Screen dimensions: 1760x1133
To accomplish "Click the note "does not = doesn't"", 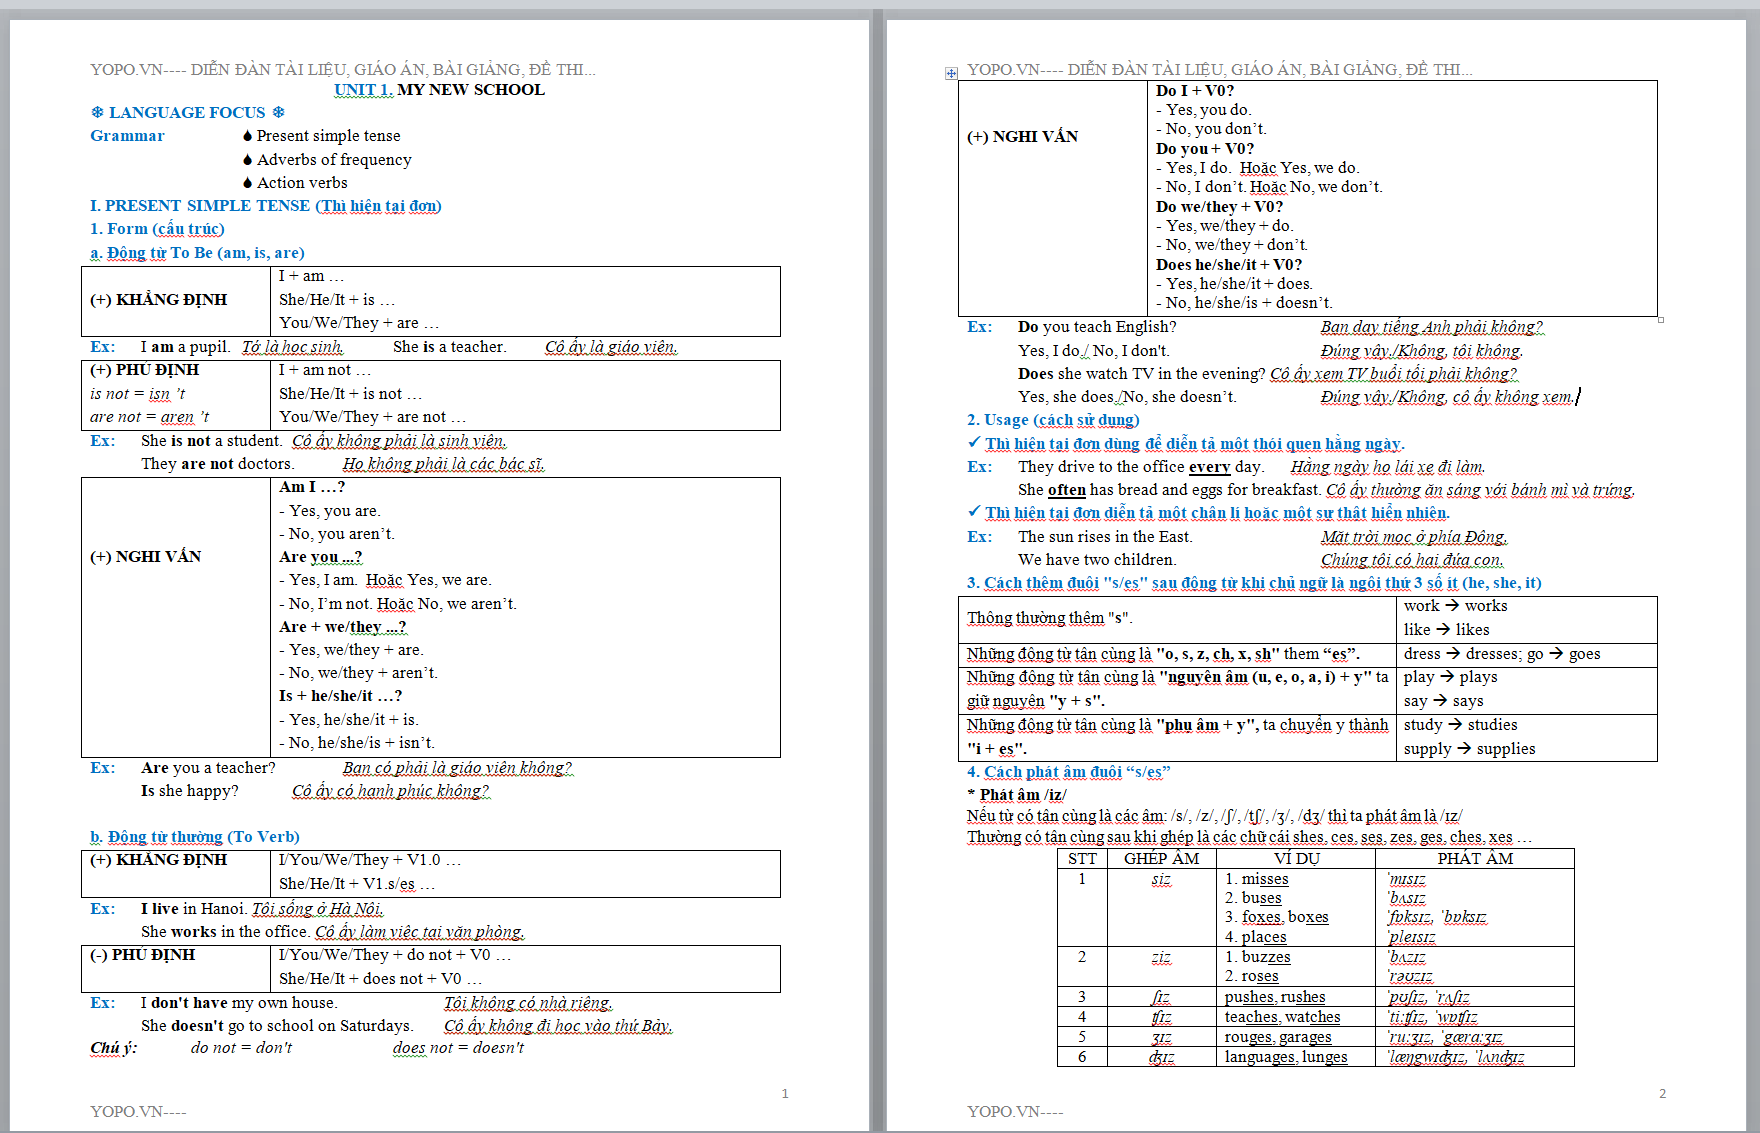I will [x=458, y=1048].
